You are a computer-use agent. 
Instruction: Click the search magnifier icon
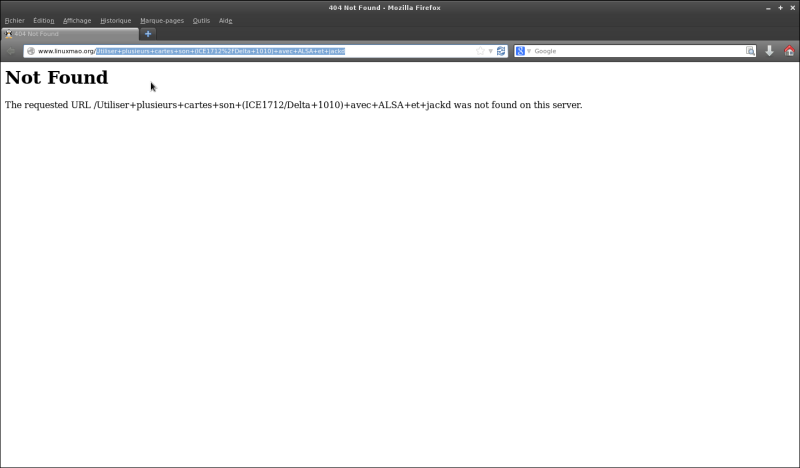click(750, 51)
